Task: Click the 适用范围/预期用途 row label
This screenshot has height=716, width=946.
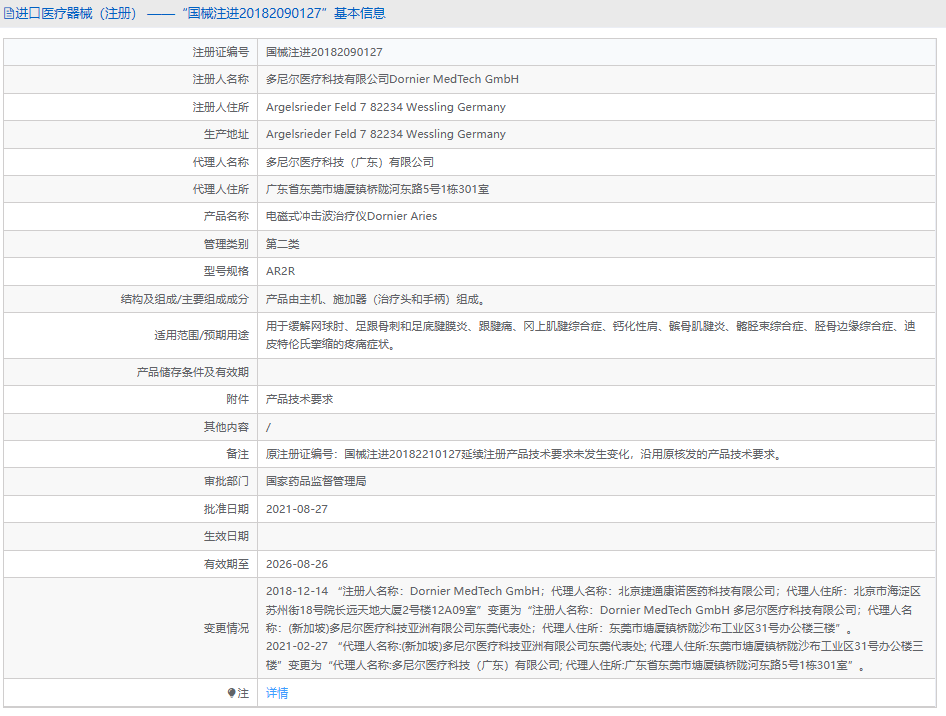Action: click(x=200, y=335)
